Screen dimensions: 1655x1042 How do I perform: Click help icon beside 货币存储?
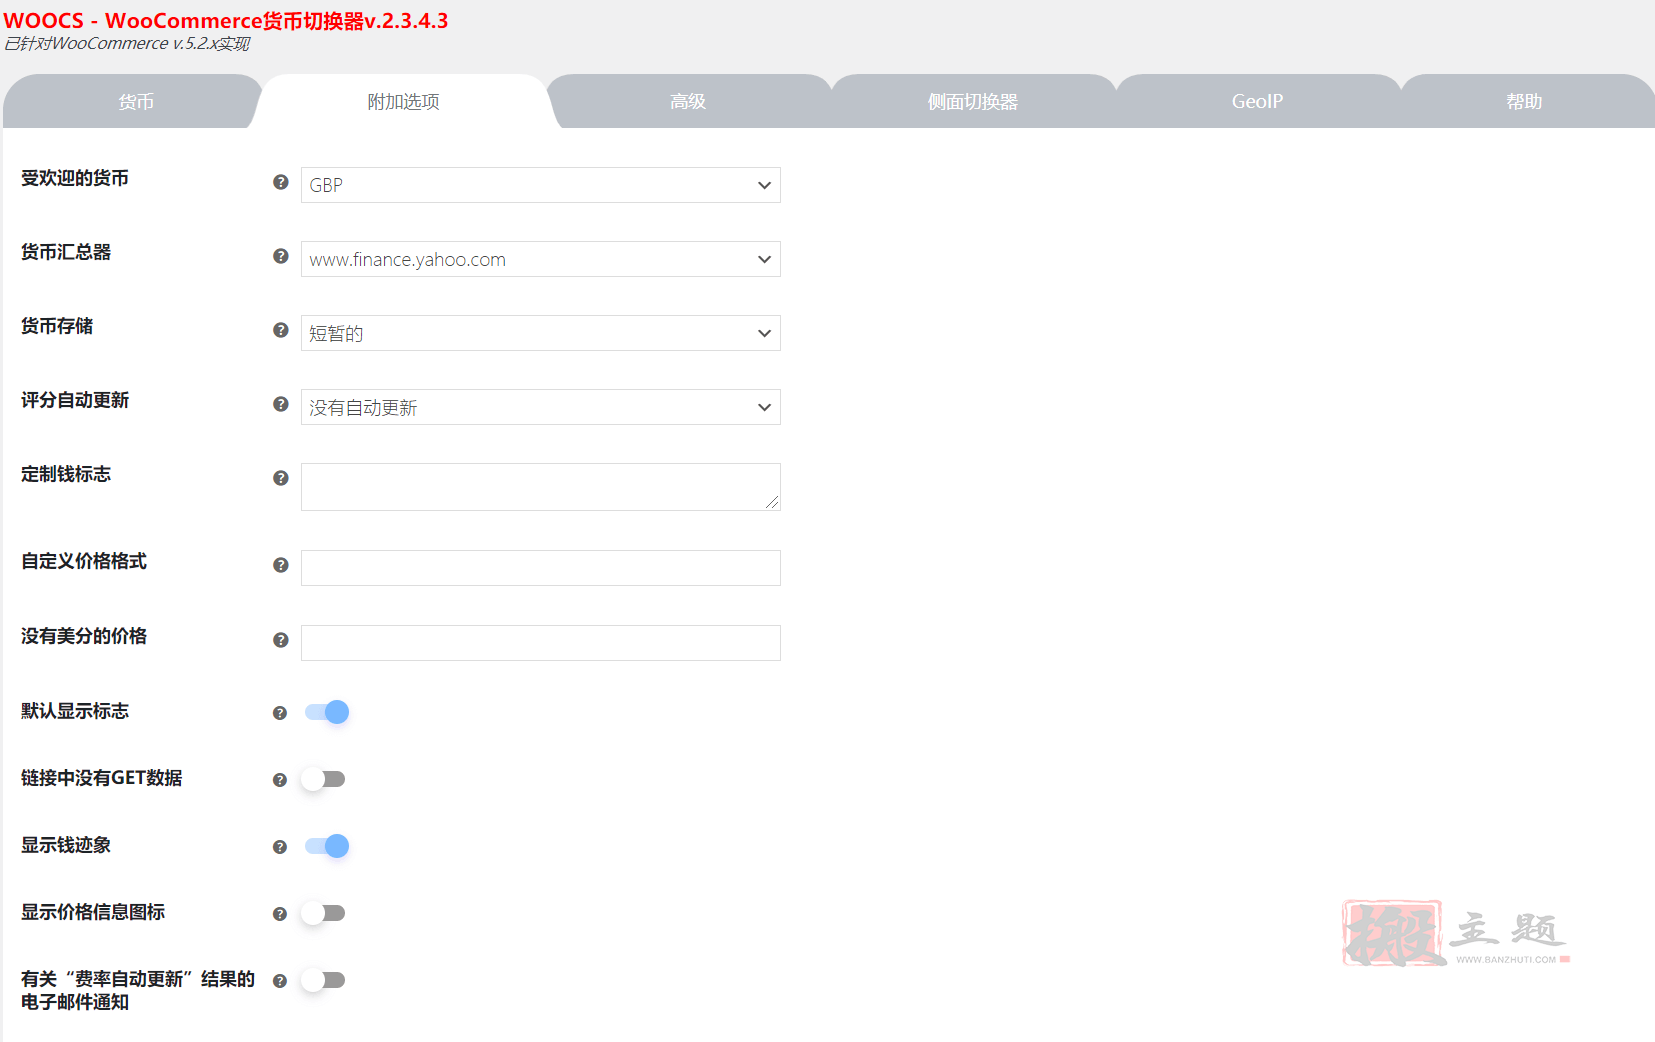[281, 330]
